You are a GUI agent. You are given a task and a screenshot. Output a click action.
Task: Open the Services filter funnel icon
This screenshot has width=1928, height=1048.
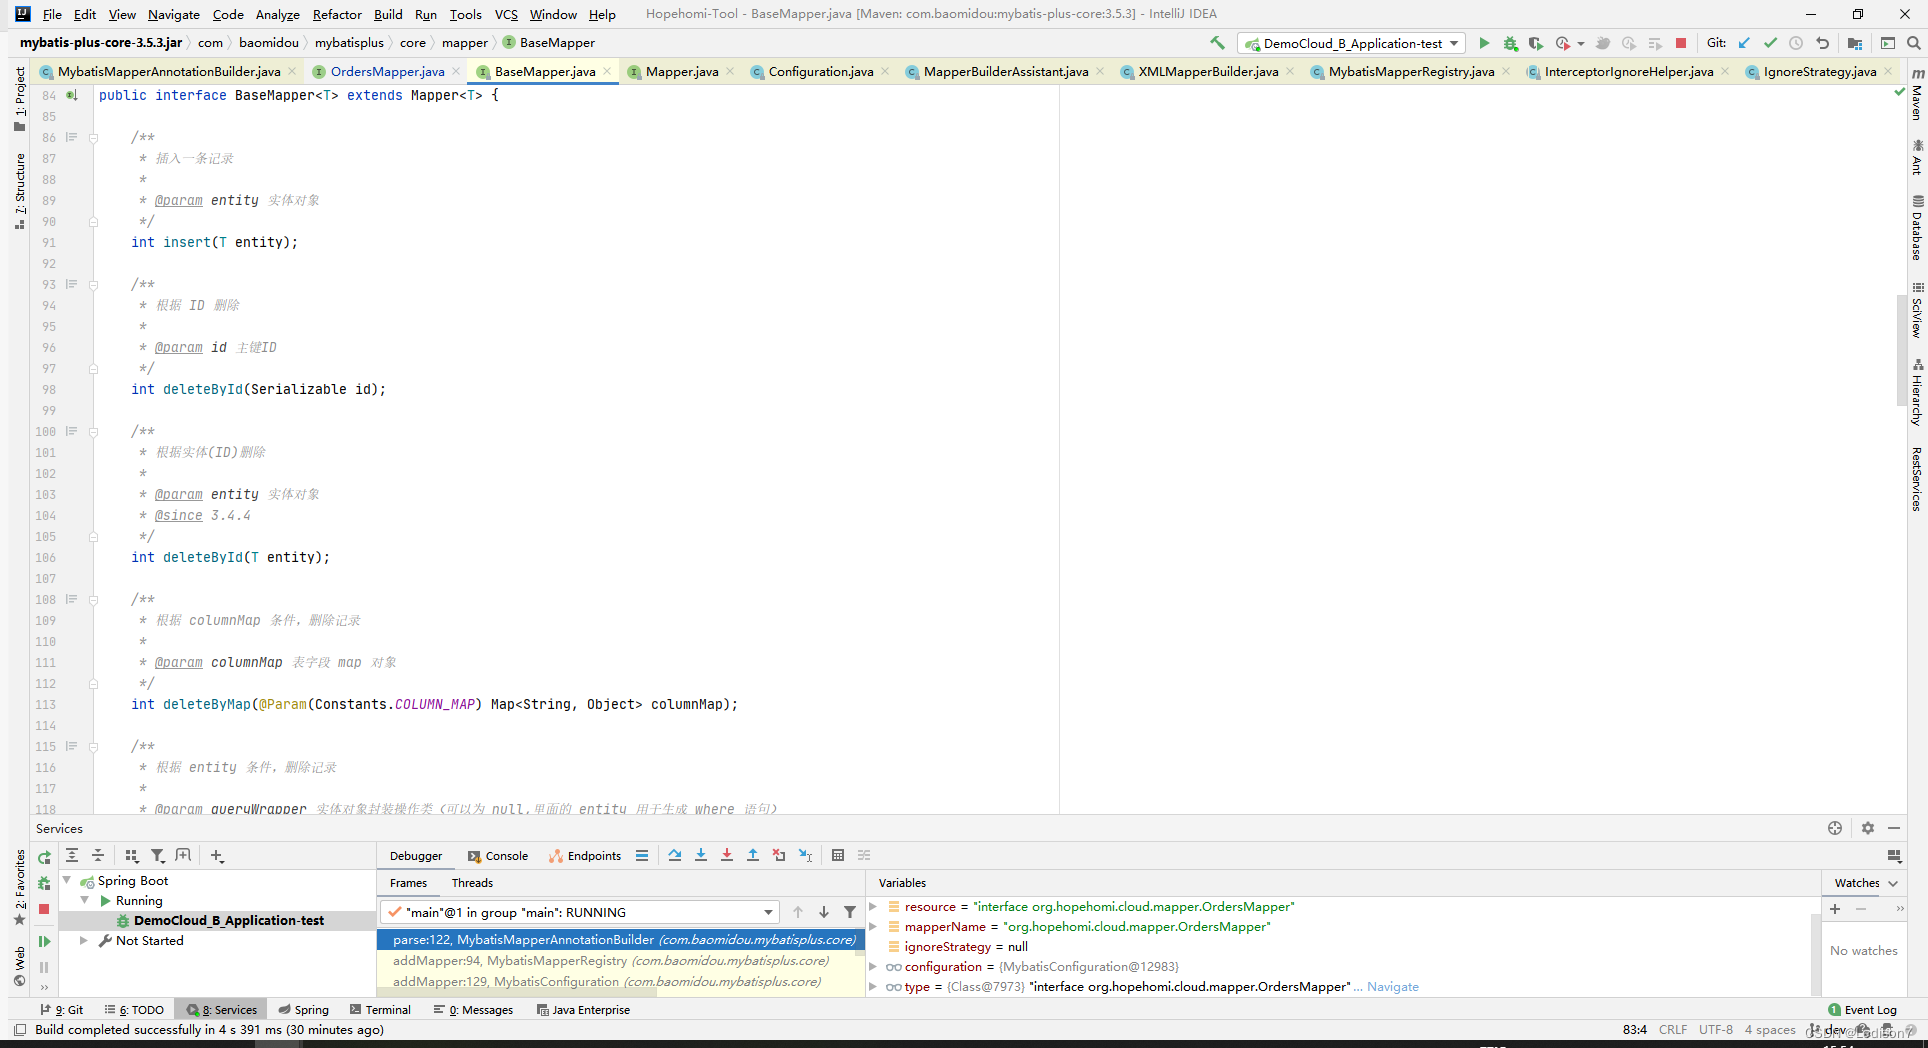(157, 855)
